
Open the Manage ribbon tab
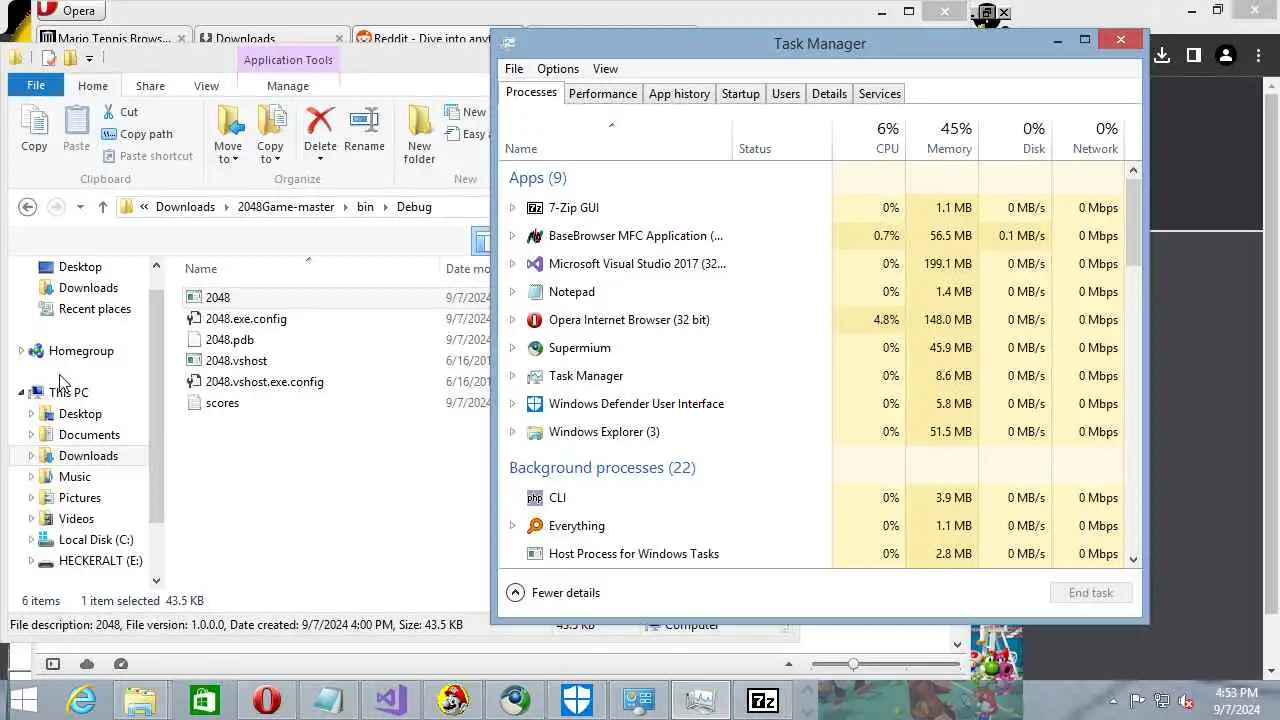[288, 86]
